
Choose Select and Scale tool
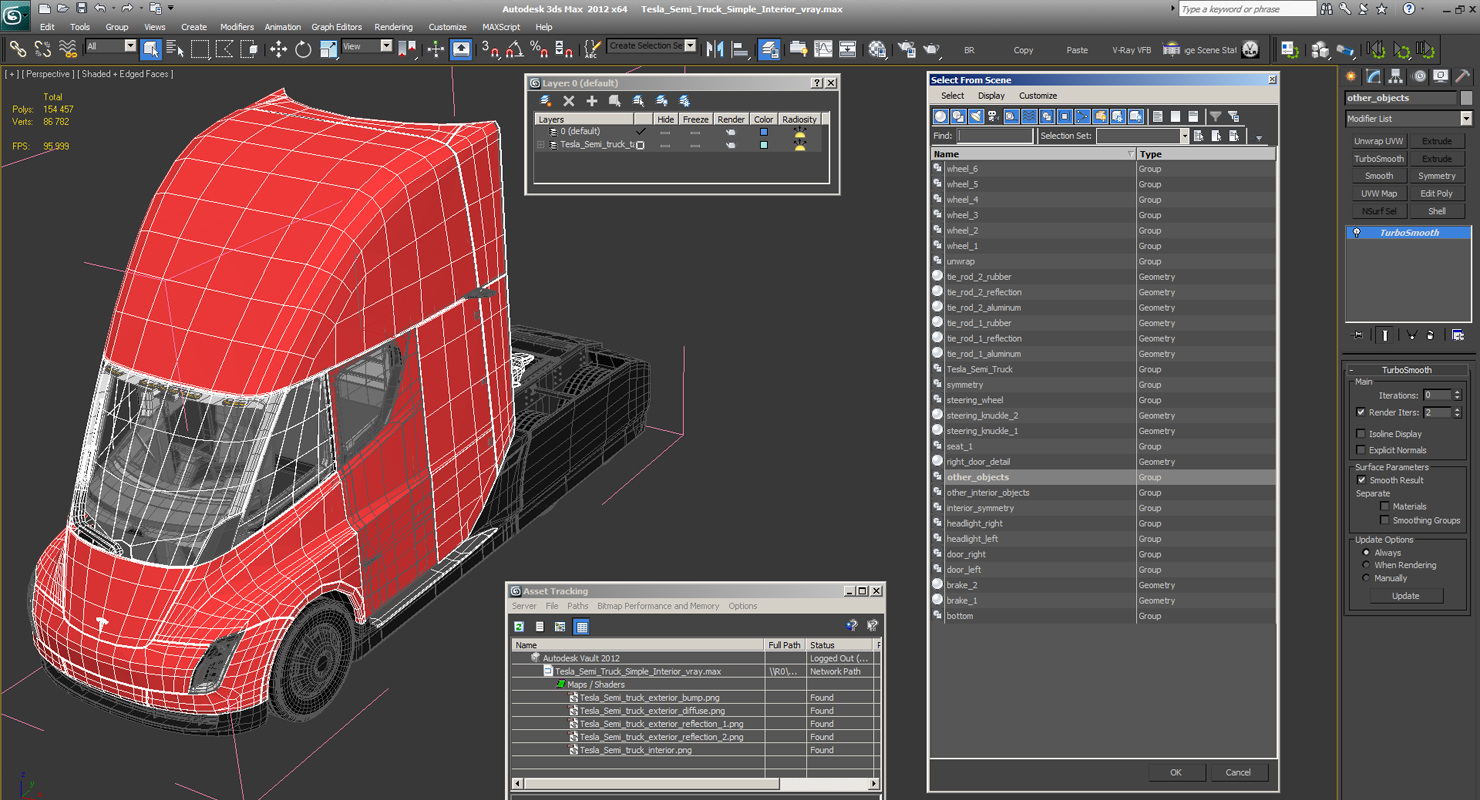(328, 48)
